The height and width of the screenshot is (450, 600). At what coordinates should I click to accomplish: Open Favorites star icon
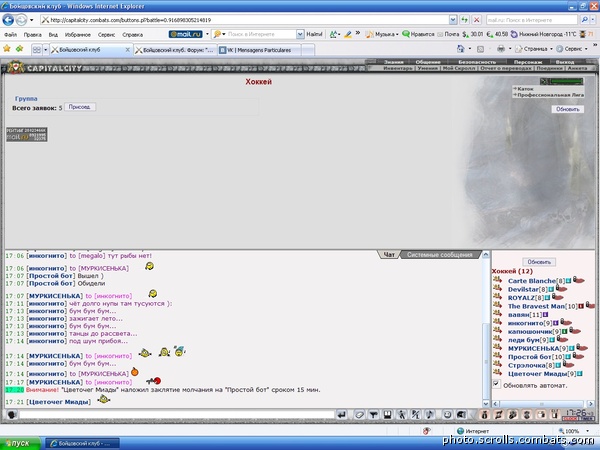click(7, 49)
